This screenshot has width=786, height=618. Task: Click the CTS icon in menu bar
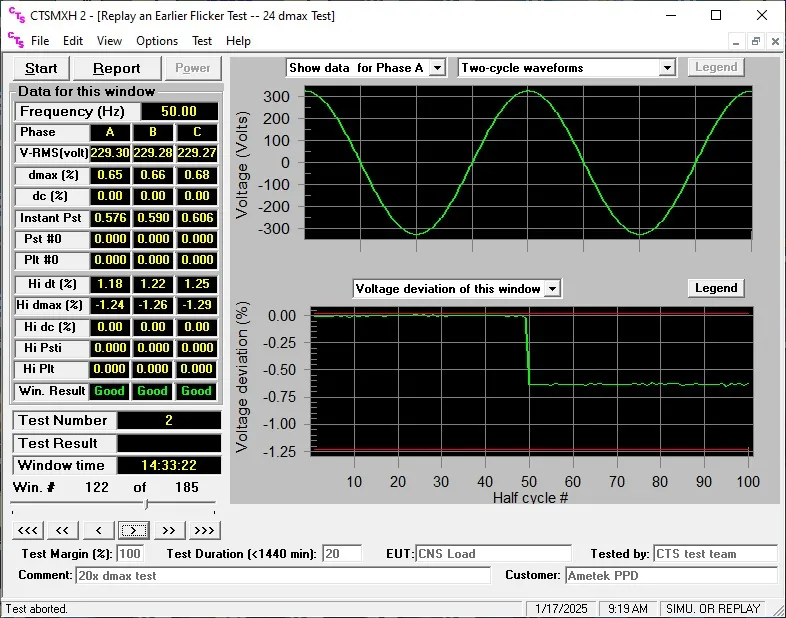15,41
